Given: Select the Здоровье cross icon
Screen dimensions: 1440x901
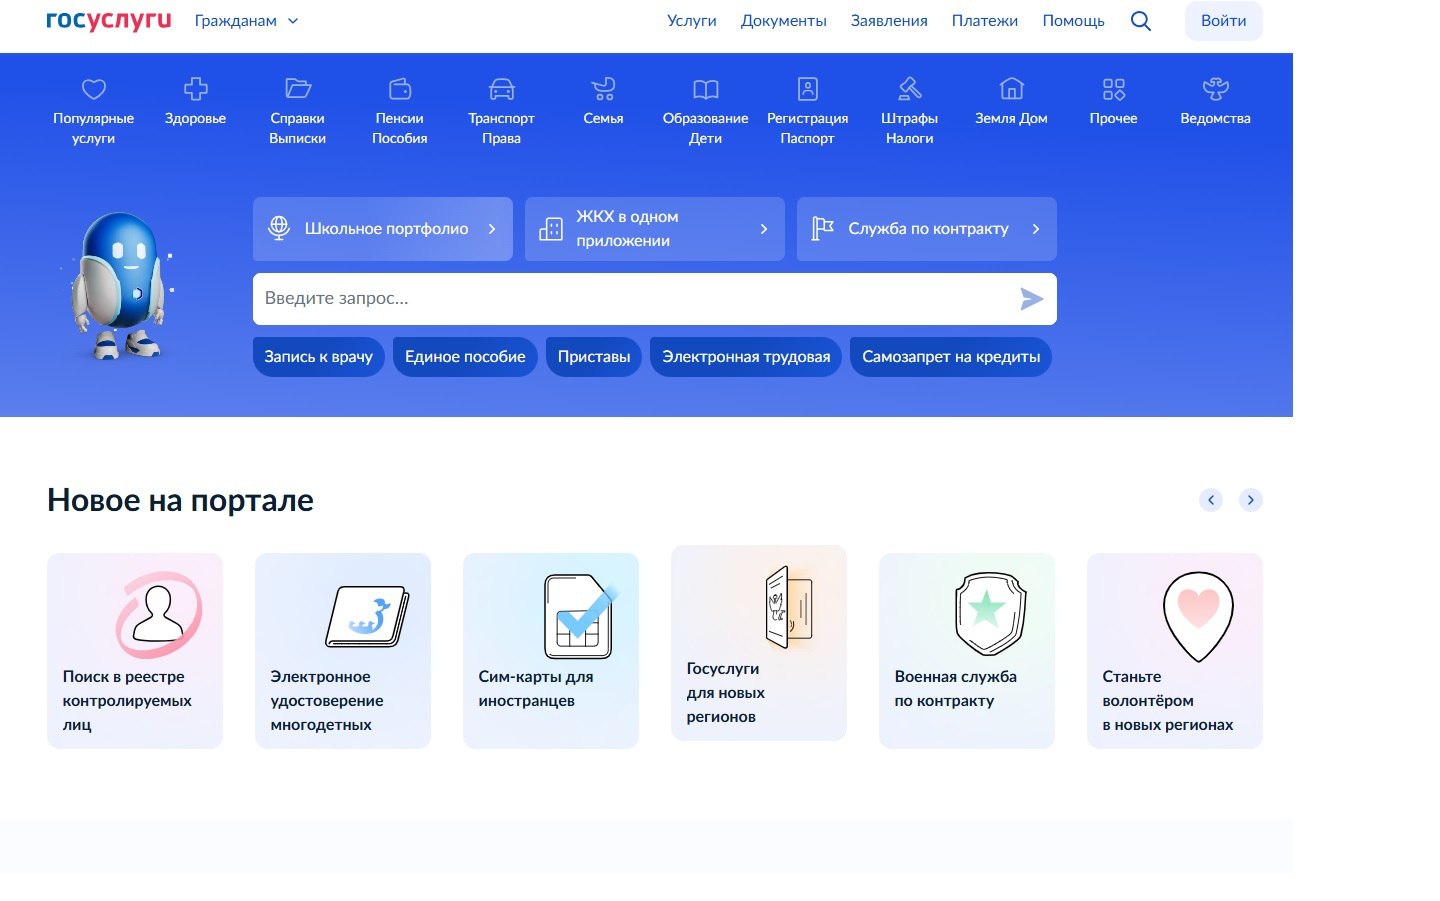Looking at the screenshot, I should pyautogui.click(x=196, y=89).
